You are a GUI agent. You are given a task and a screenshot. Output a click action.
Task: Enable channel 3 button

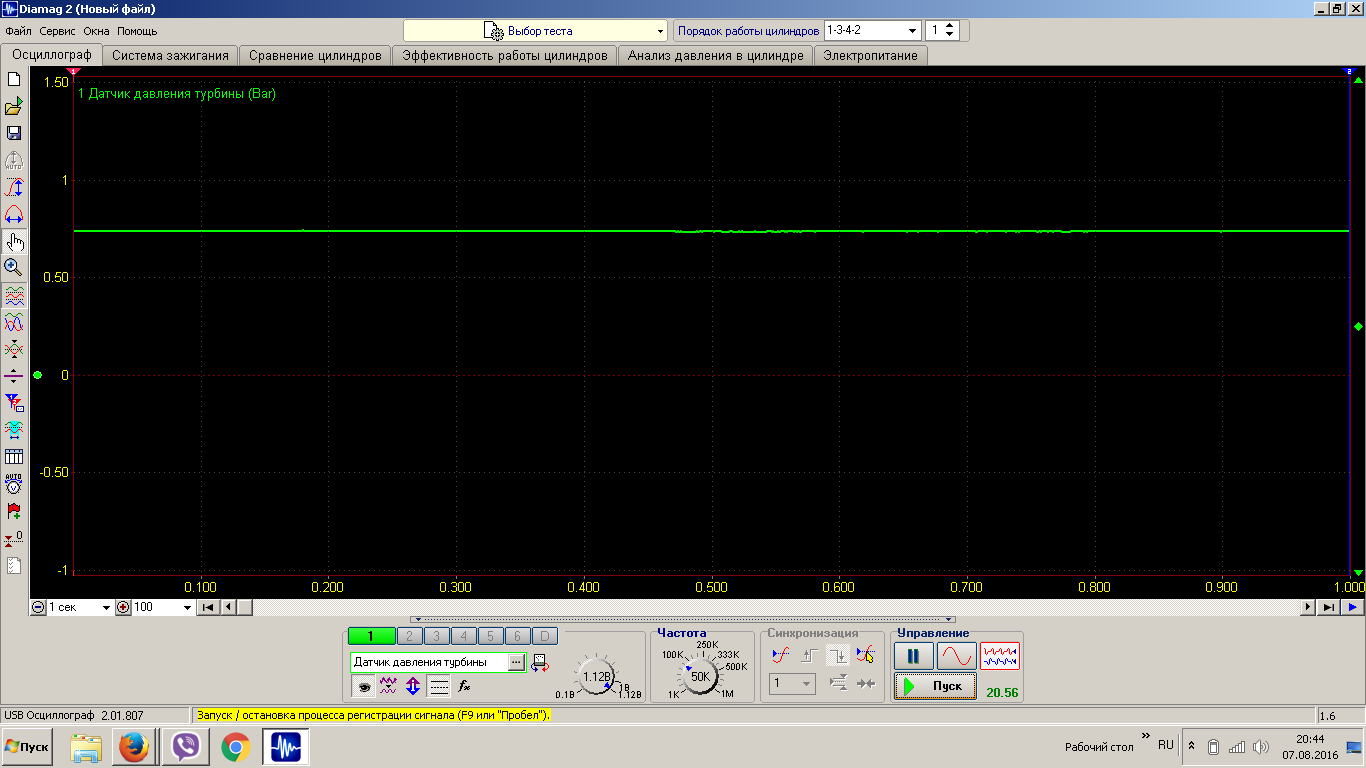pos(437,636)
